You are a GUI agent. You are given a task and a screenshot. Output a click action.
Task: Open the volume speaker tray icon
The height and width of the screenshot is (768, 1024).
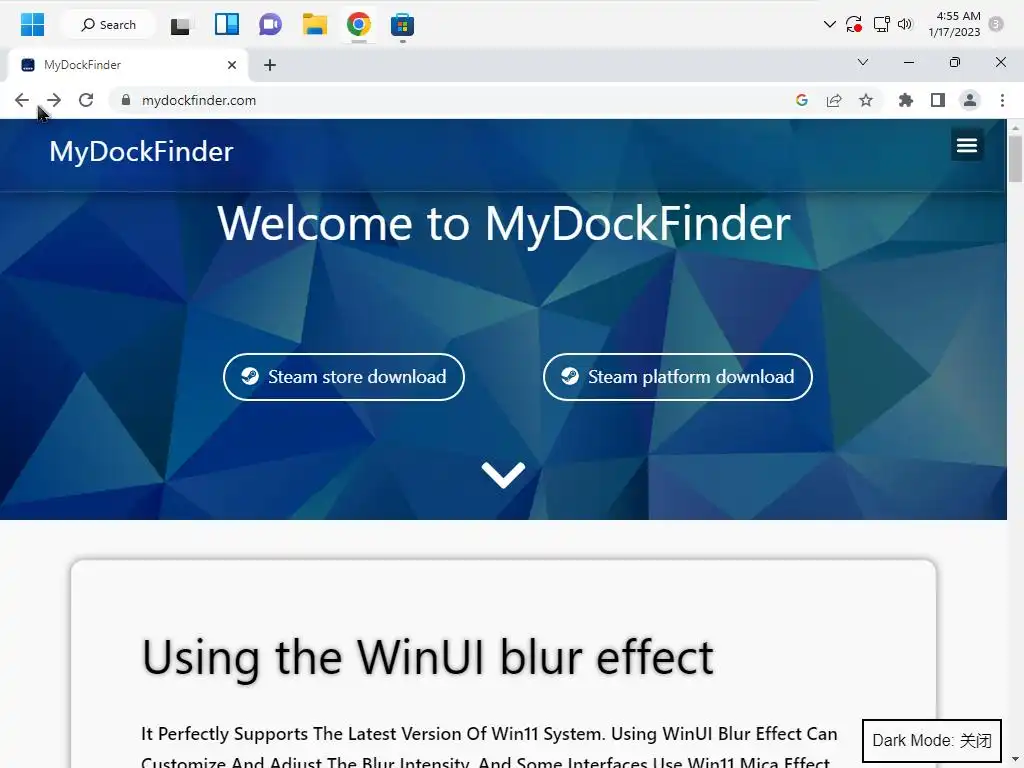pos(905,25)
